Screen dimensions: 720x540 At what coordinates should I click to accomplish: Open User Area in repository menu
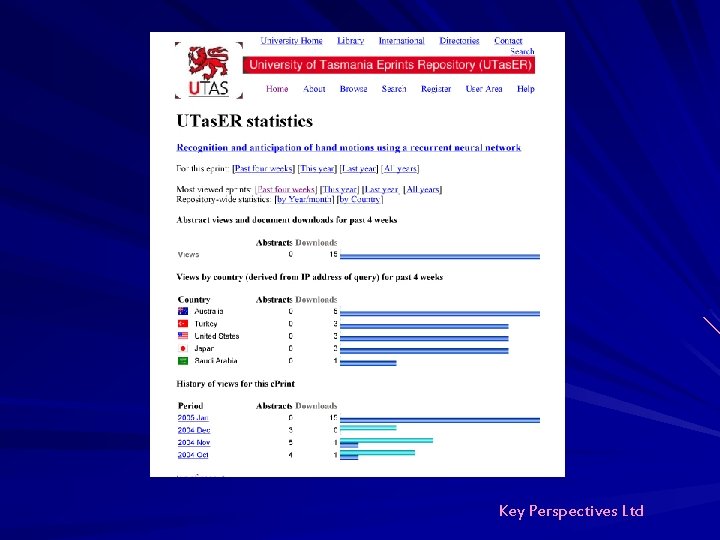click(484, 89)
